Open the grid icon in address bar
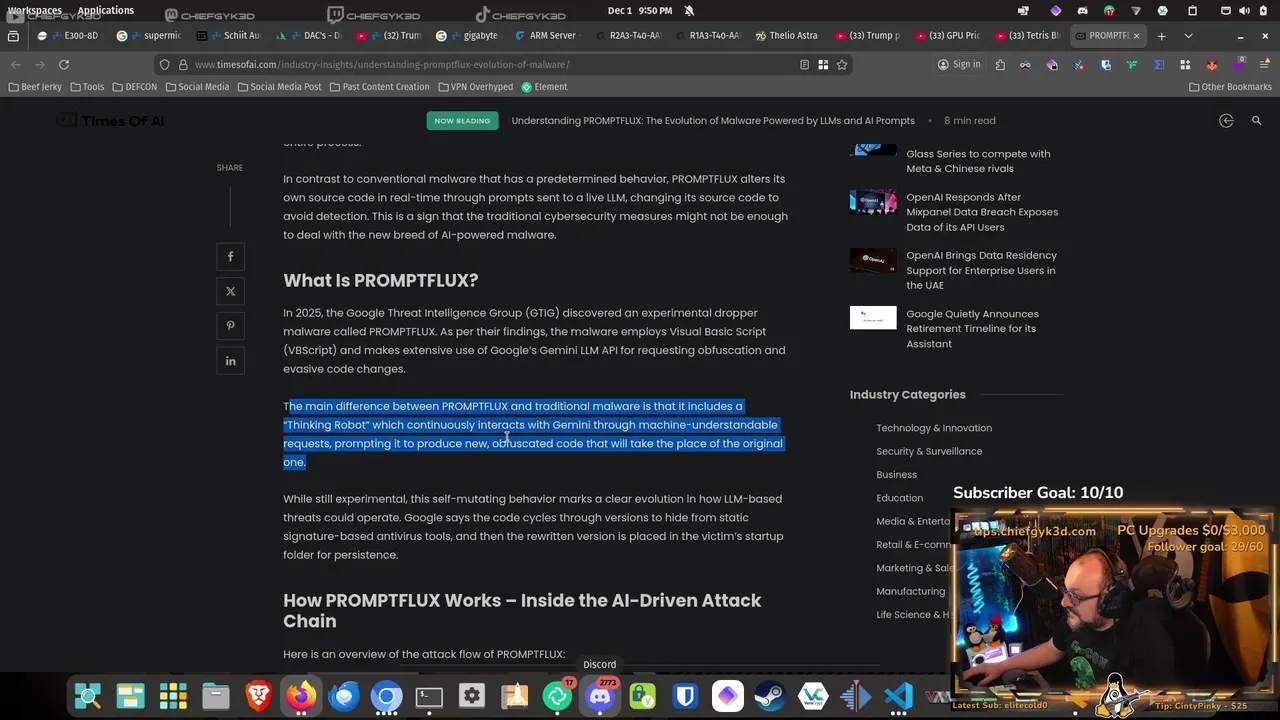The width and height of the screenshot is (1280, 720). coord(823,65)
